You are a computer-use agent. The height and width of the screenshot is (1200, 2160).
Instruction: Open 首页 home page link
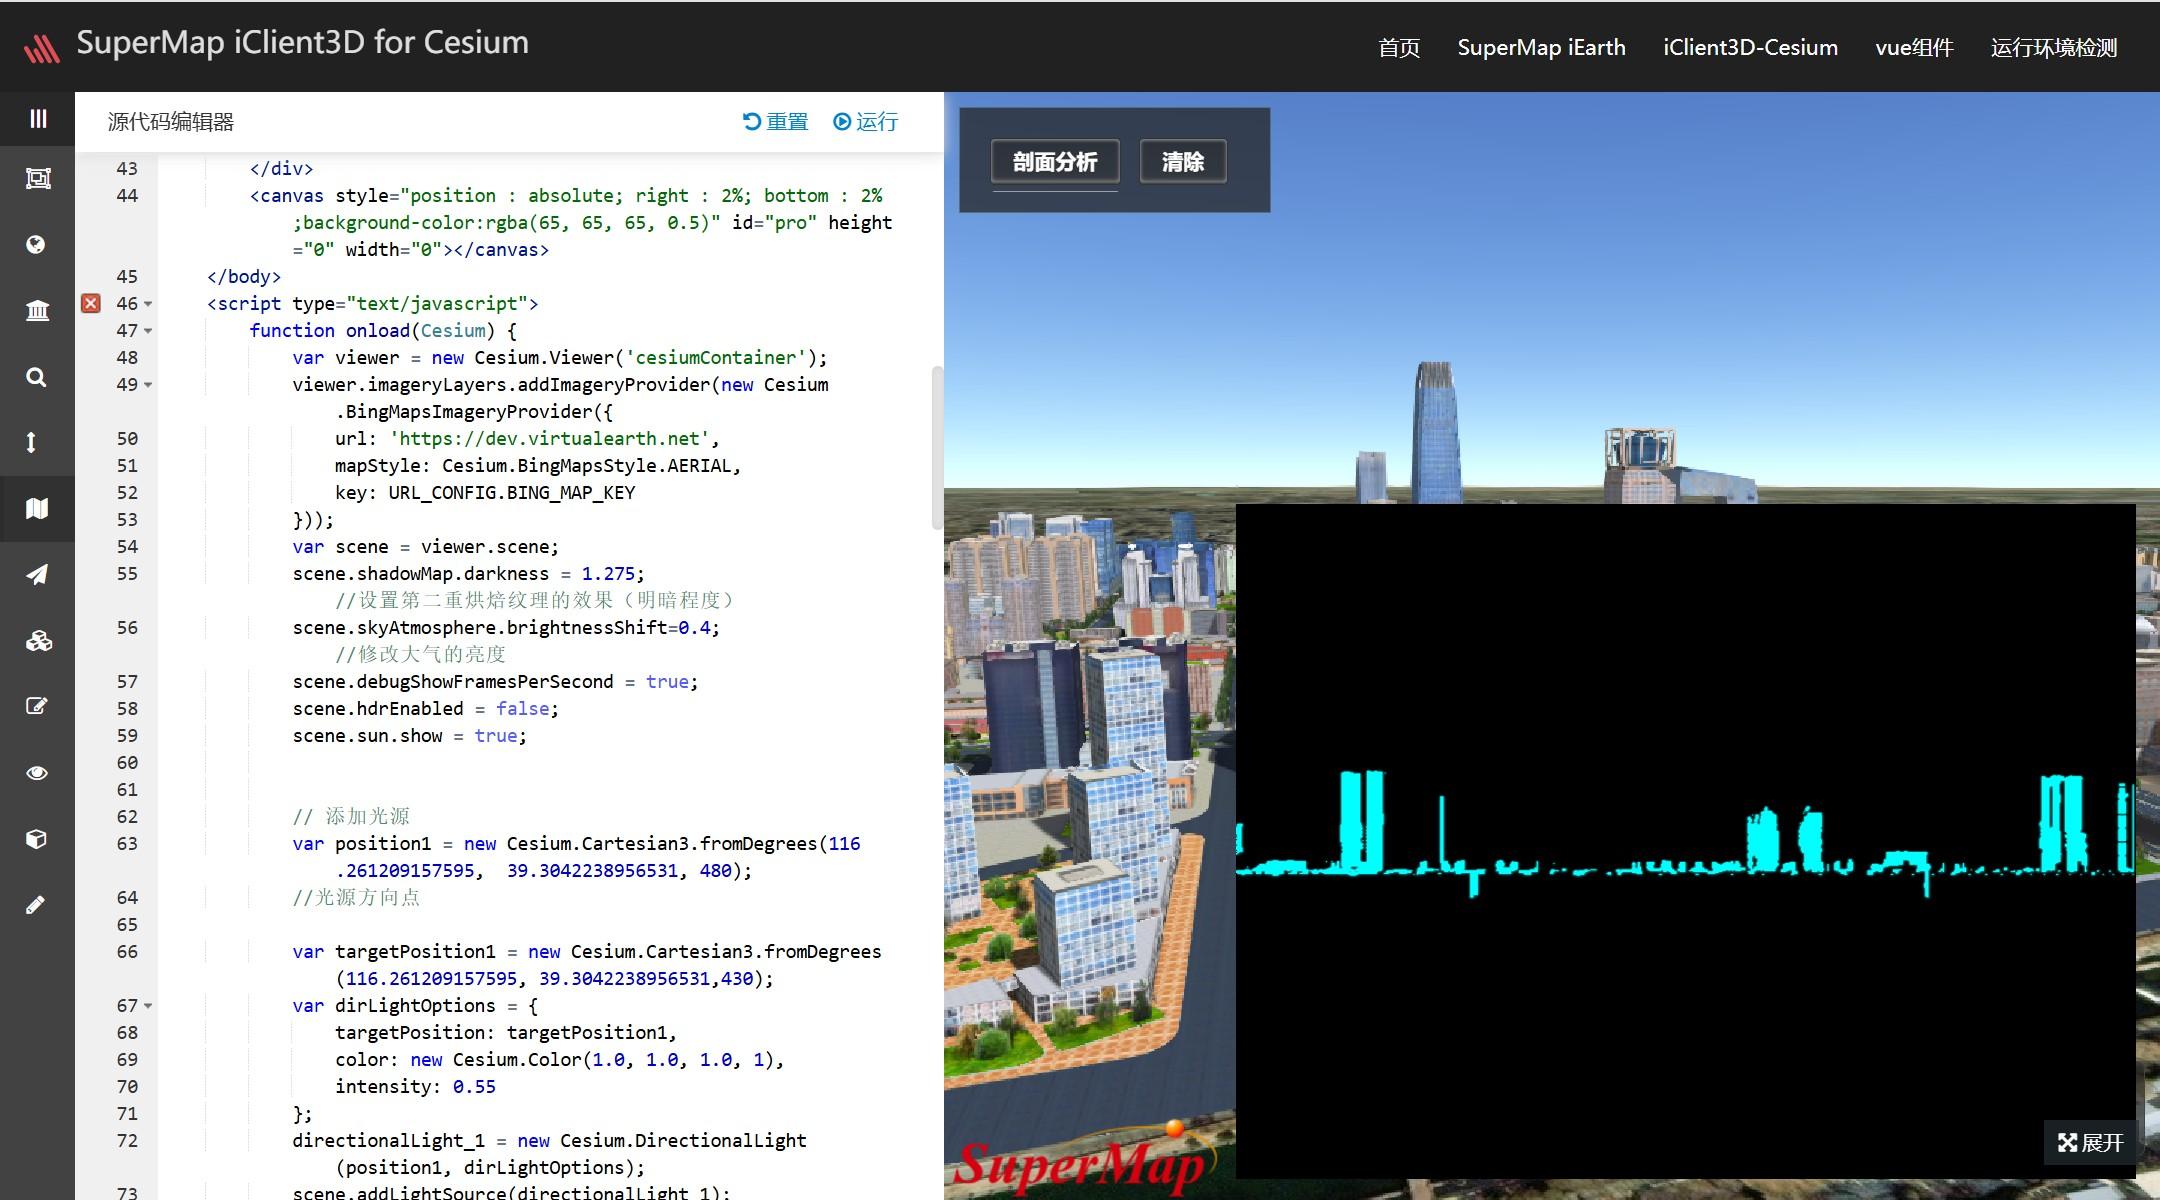pyautogui.click(x=1399, y=47)
